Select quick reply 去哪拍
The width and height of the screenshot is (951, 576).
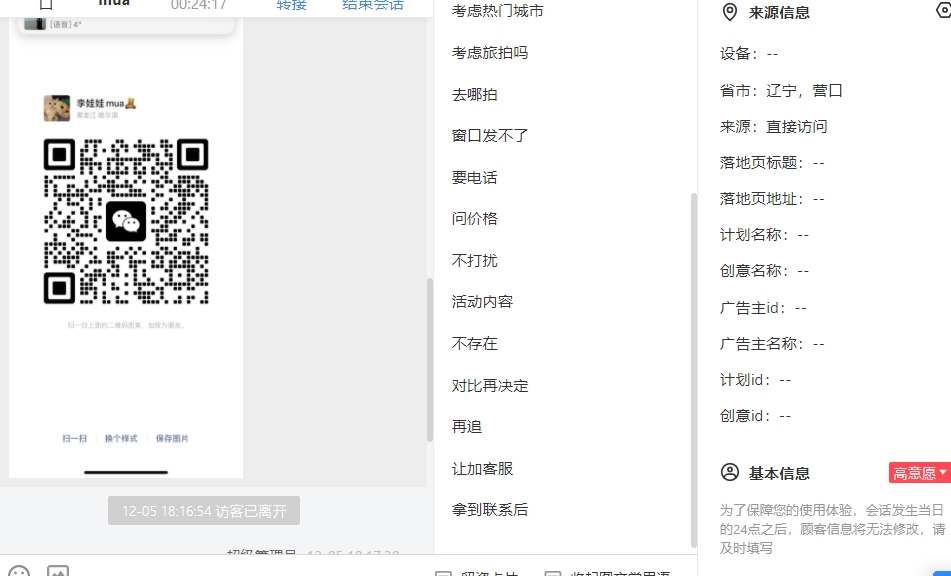(474, 95)
